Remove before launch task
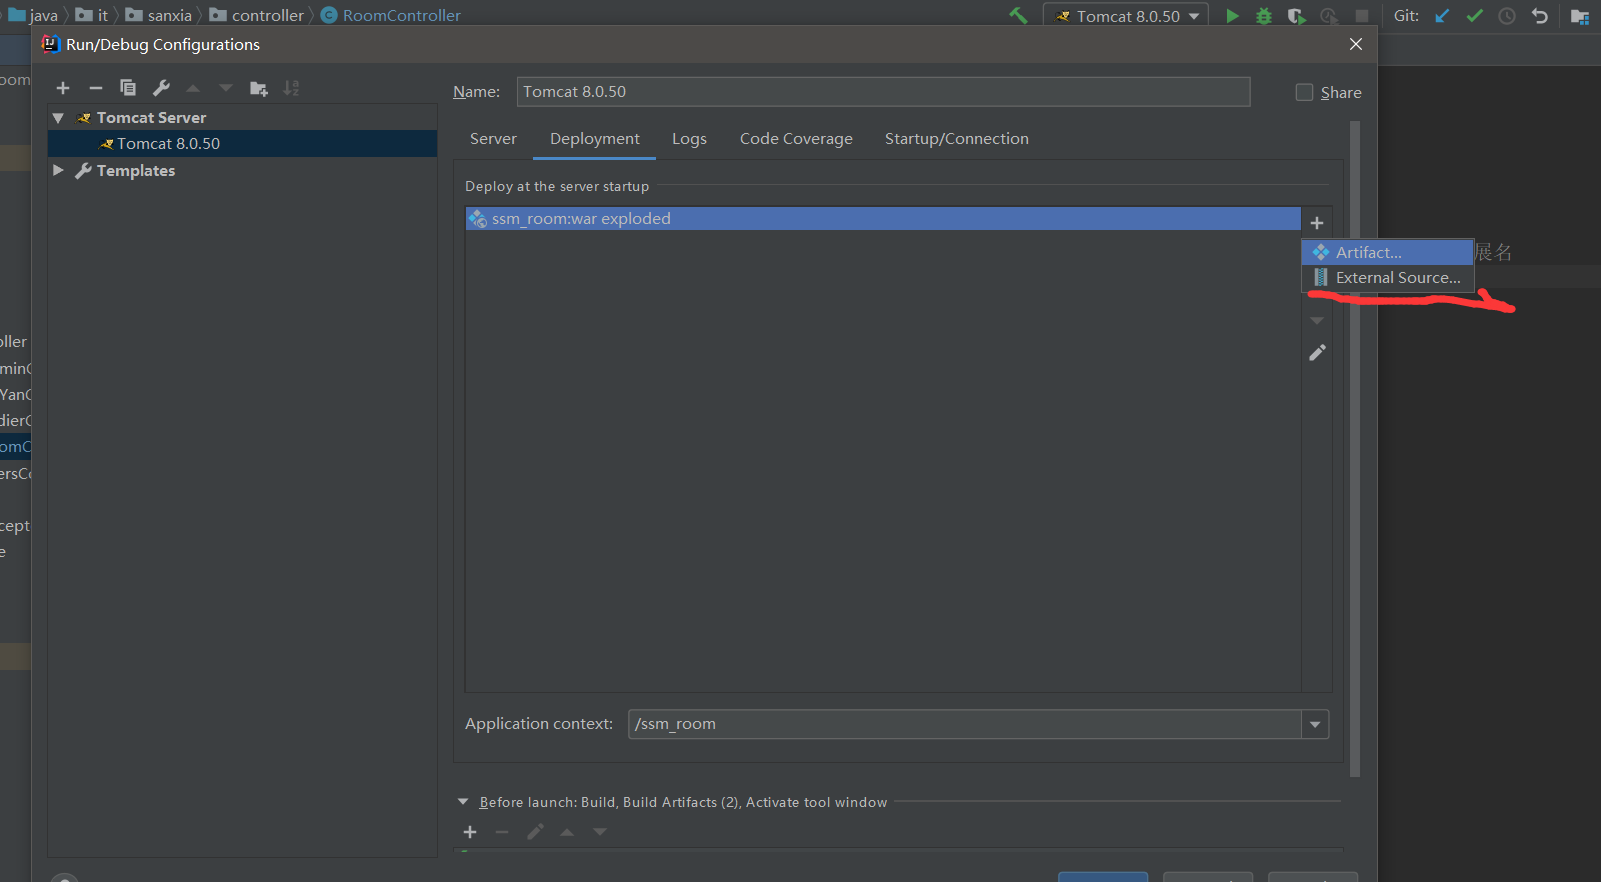The height and width of the screenshot is (882, 1601). (x=502, y=832)
